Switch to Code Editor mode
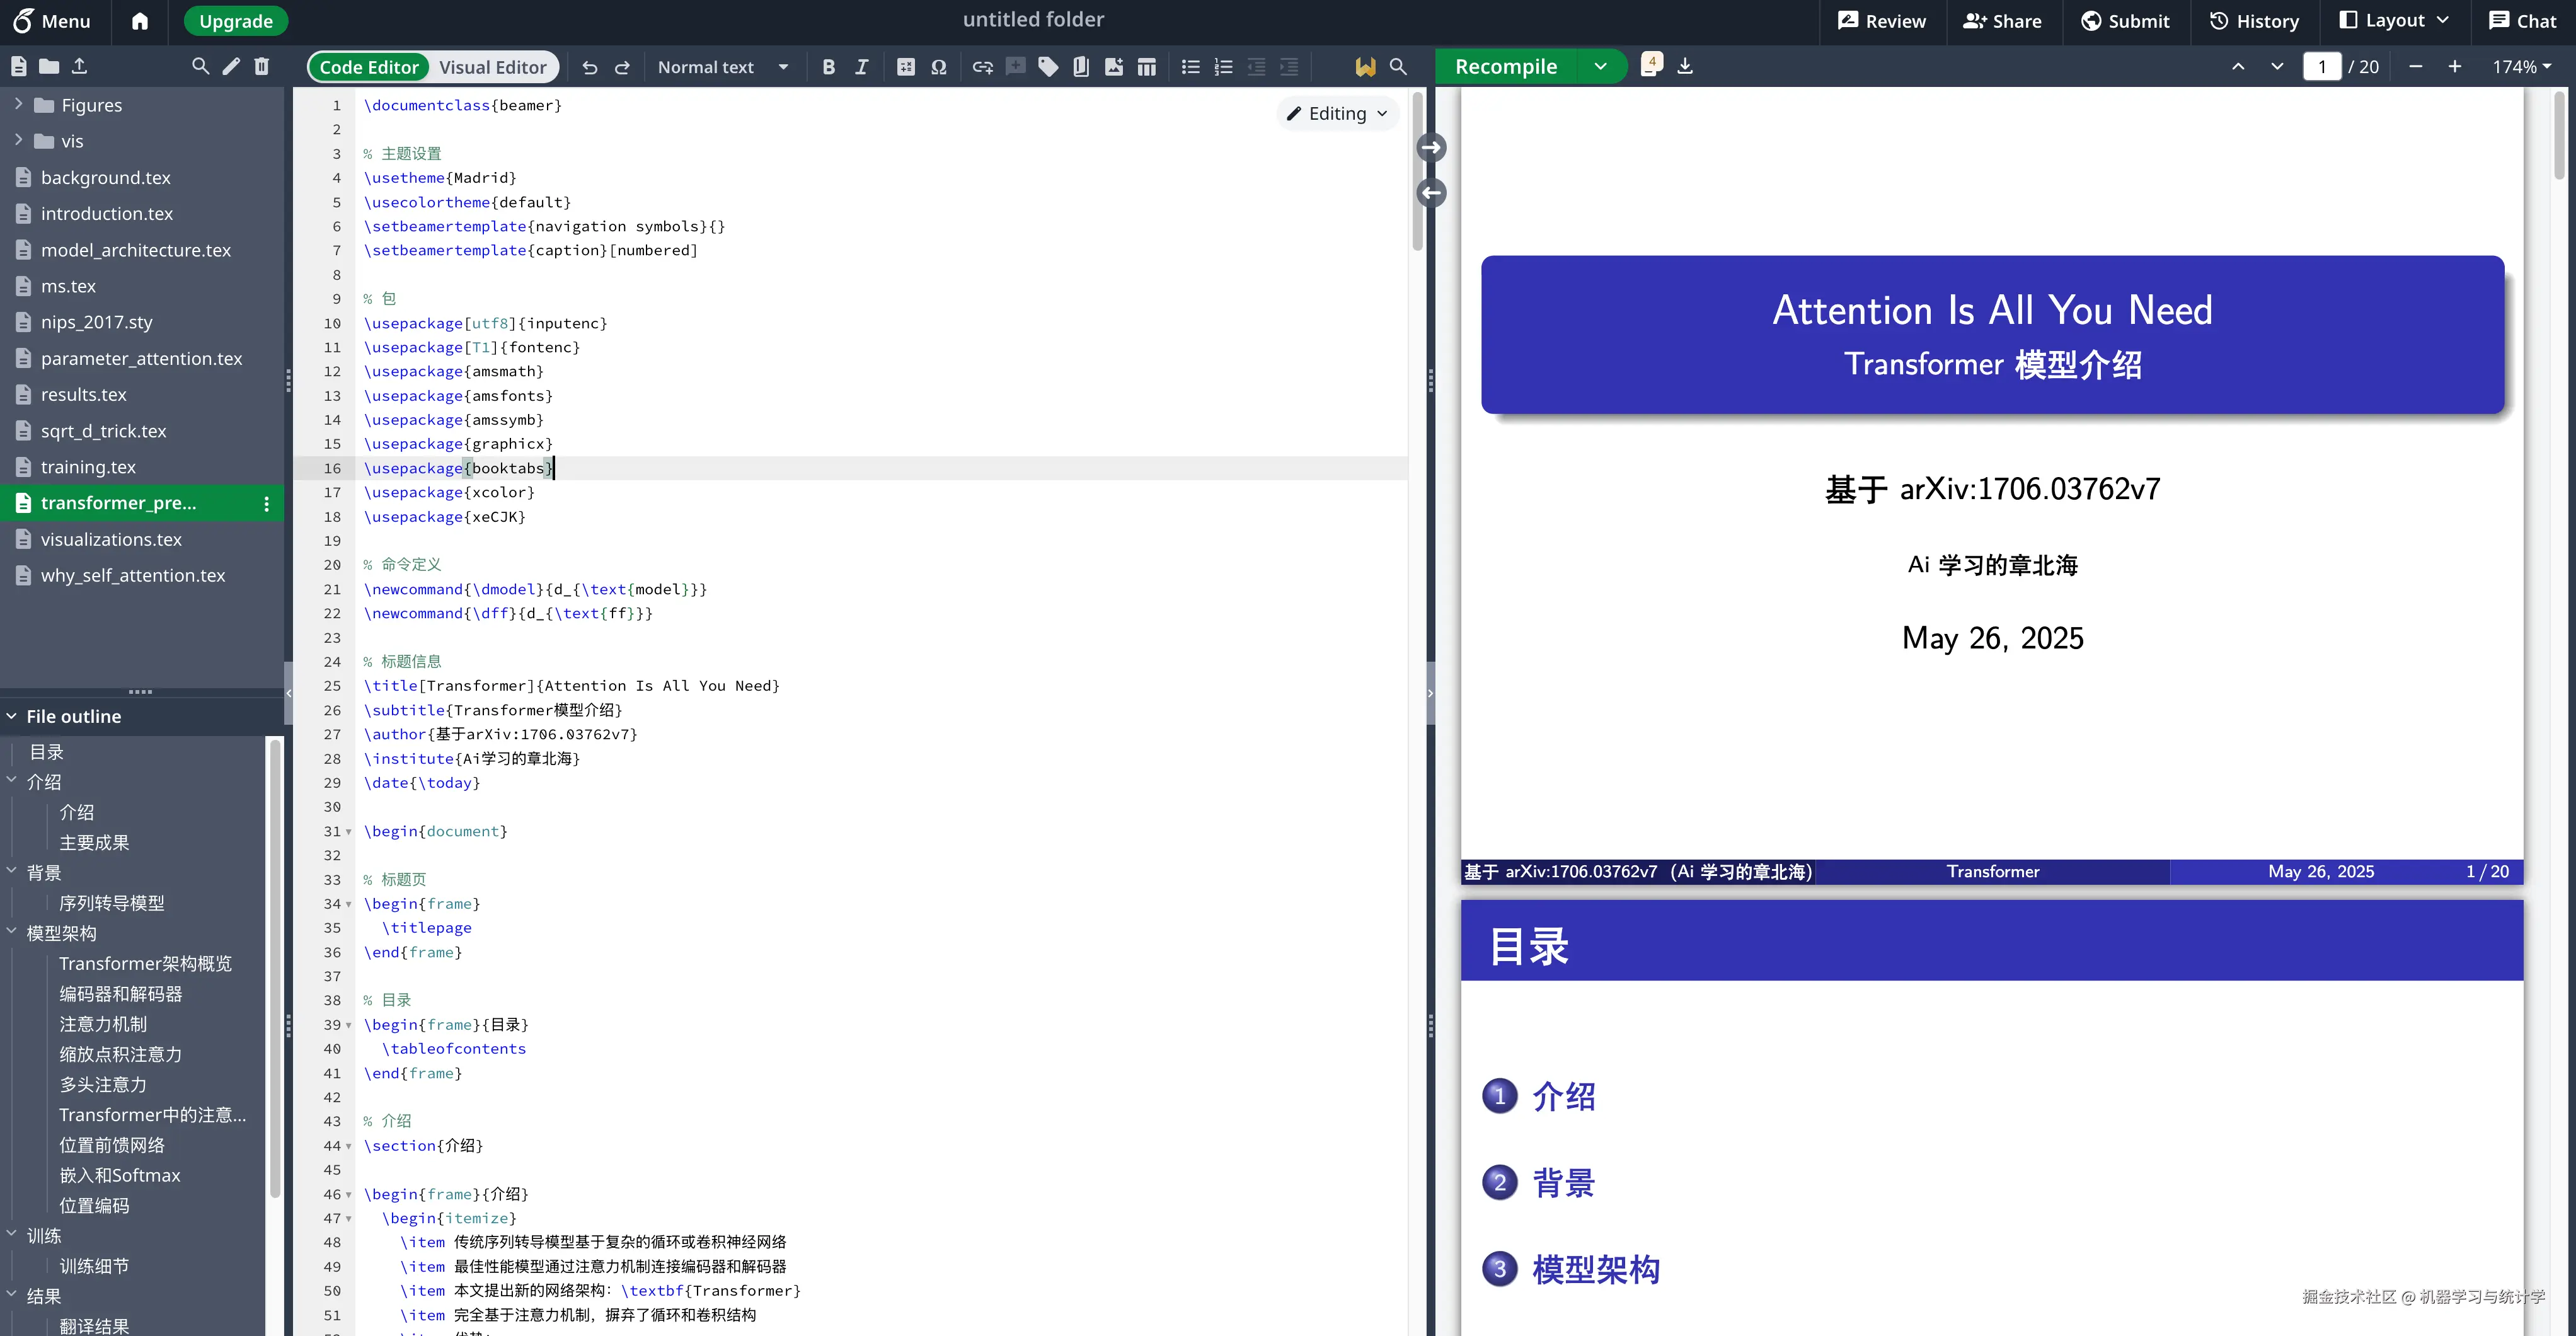 (368, 67)
